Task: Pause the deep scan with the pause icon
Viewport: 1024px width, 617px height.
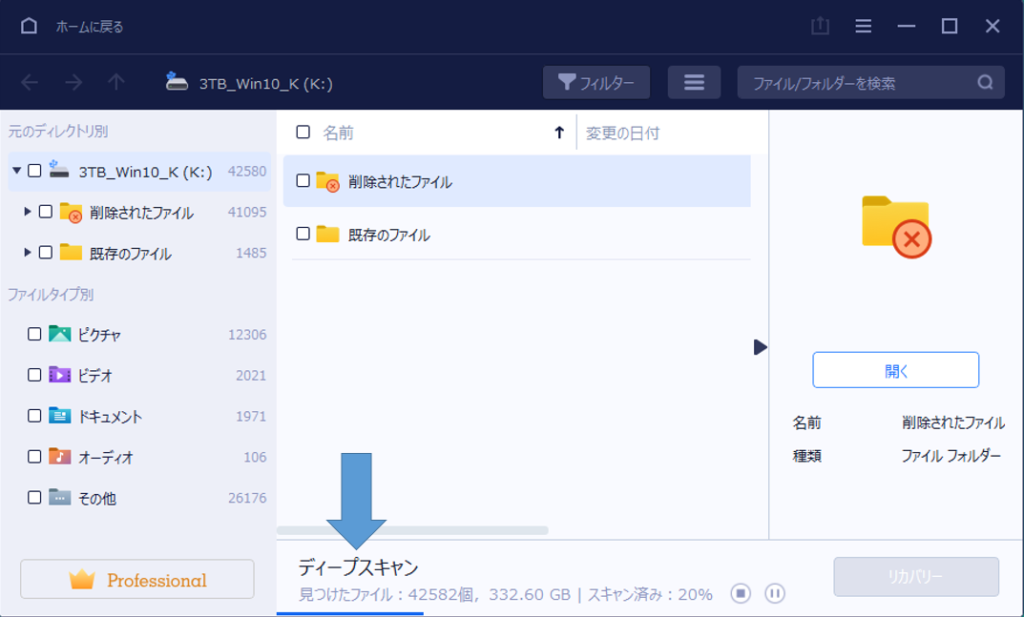Action: point(775,593)
